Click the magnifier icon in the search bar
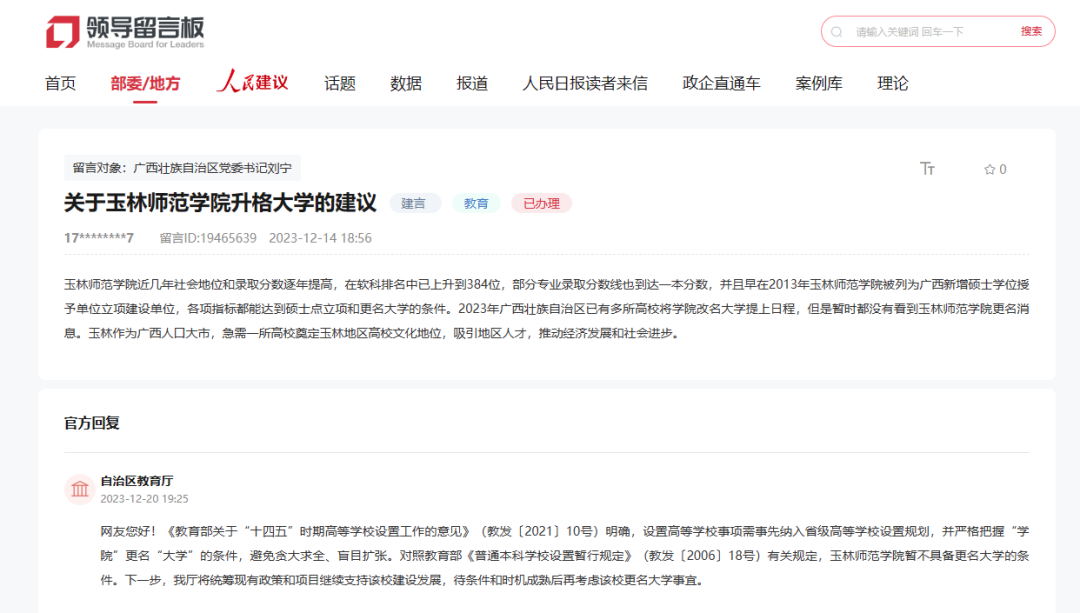 point(837,31)
